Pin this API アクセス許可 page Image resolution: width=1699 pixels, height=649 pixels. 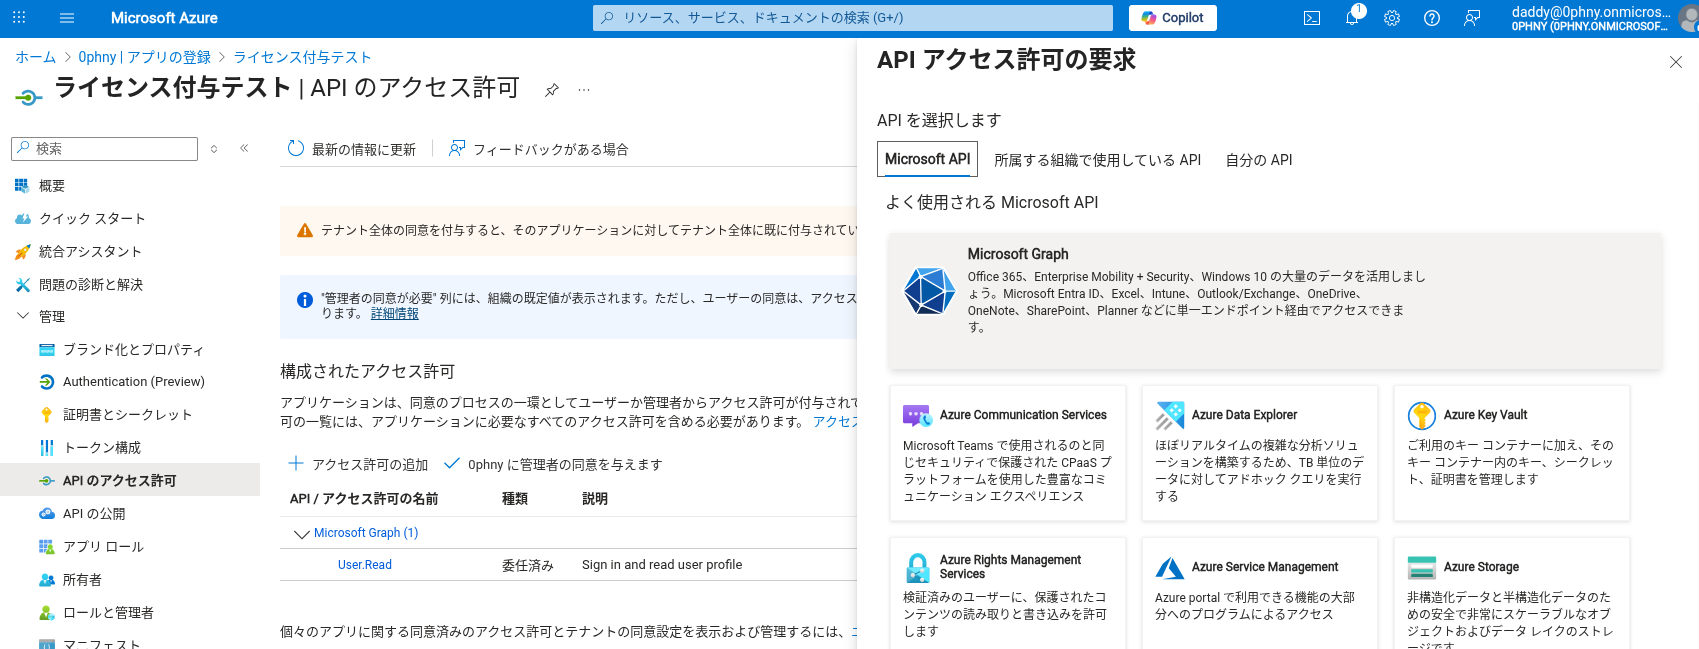551,90
